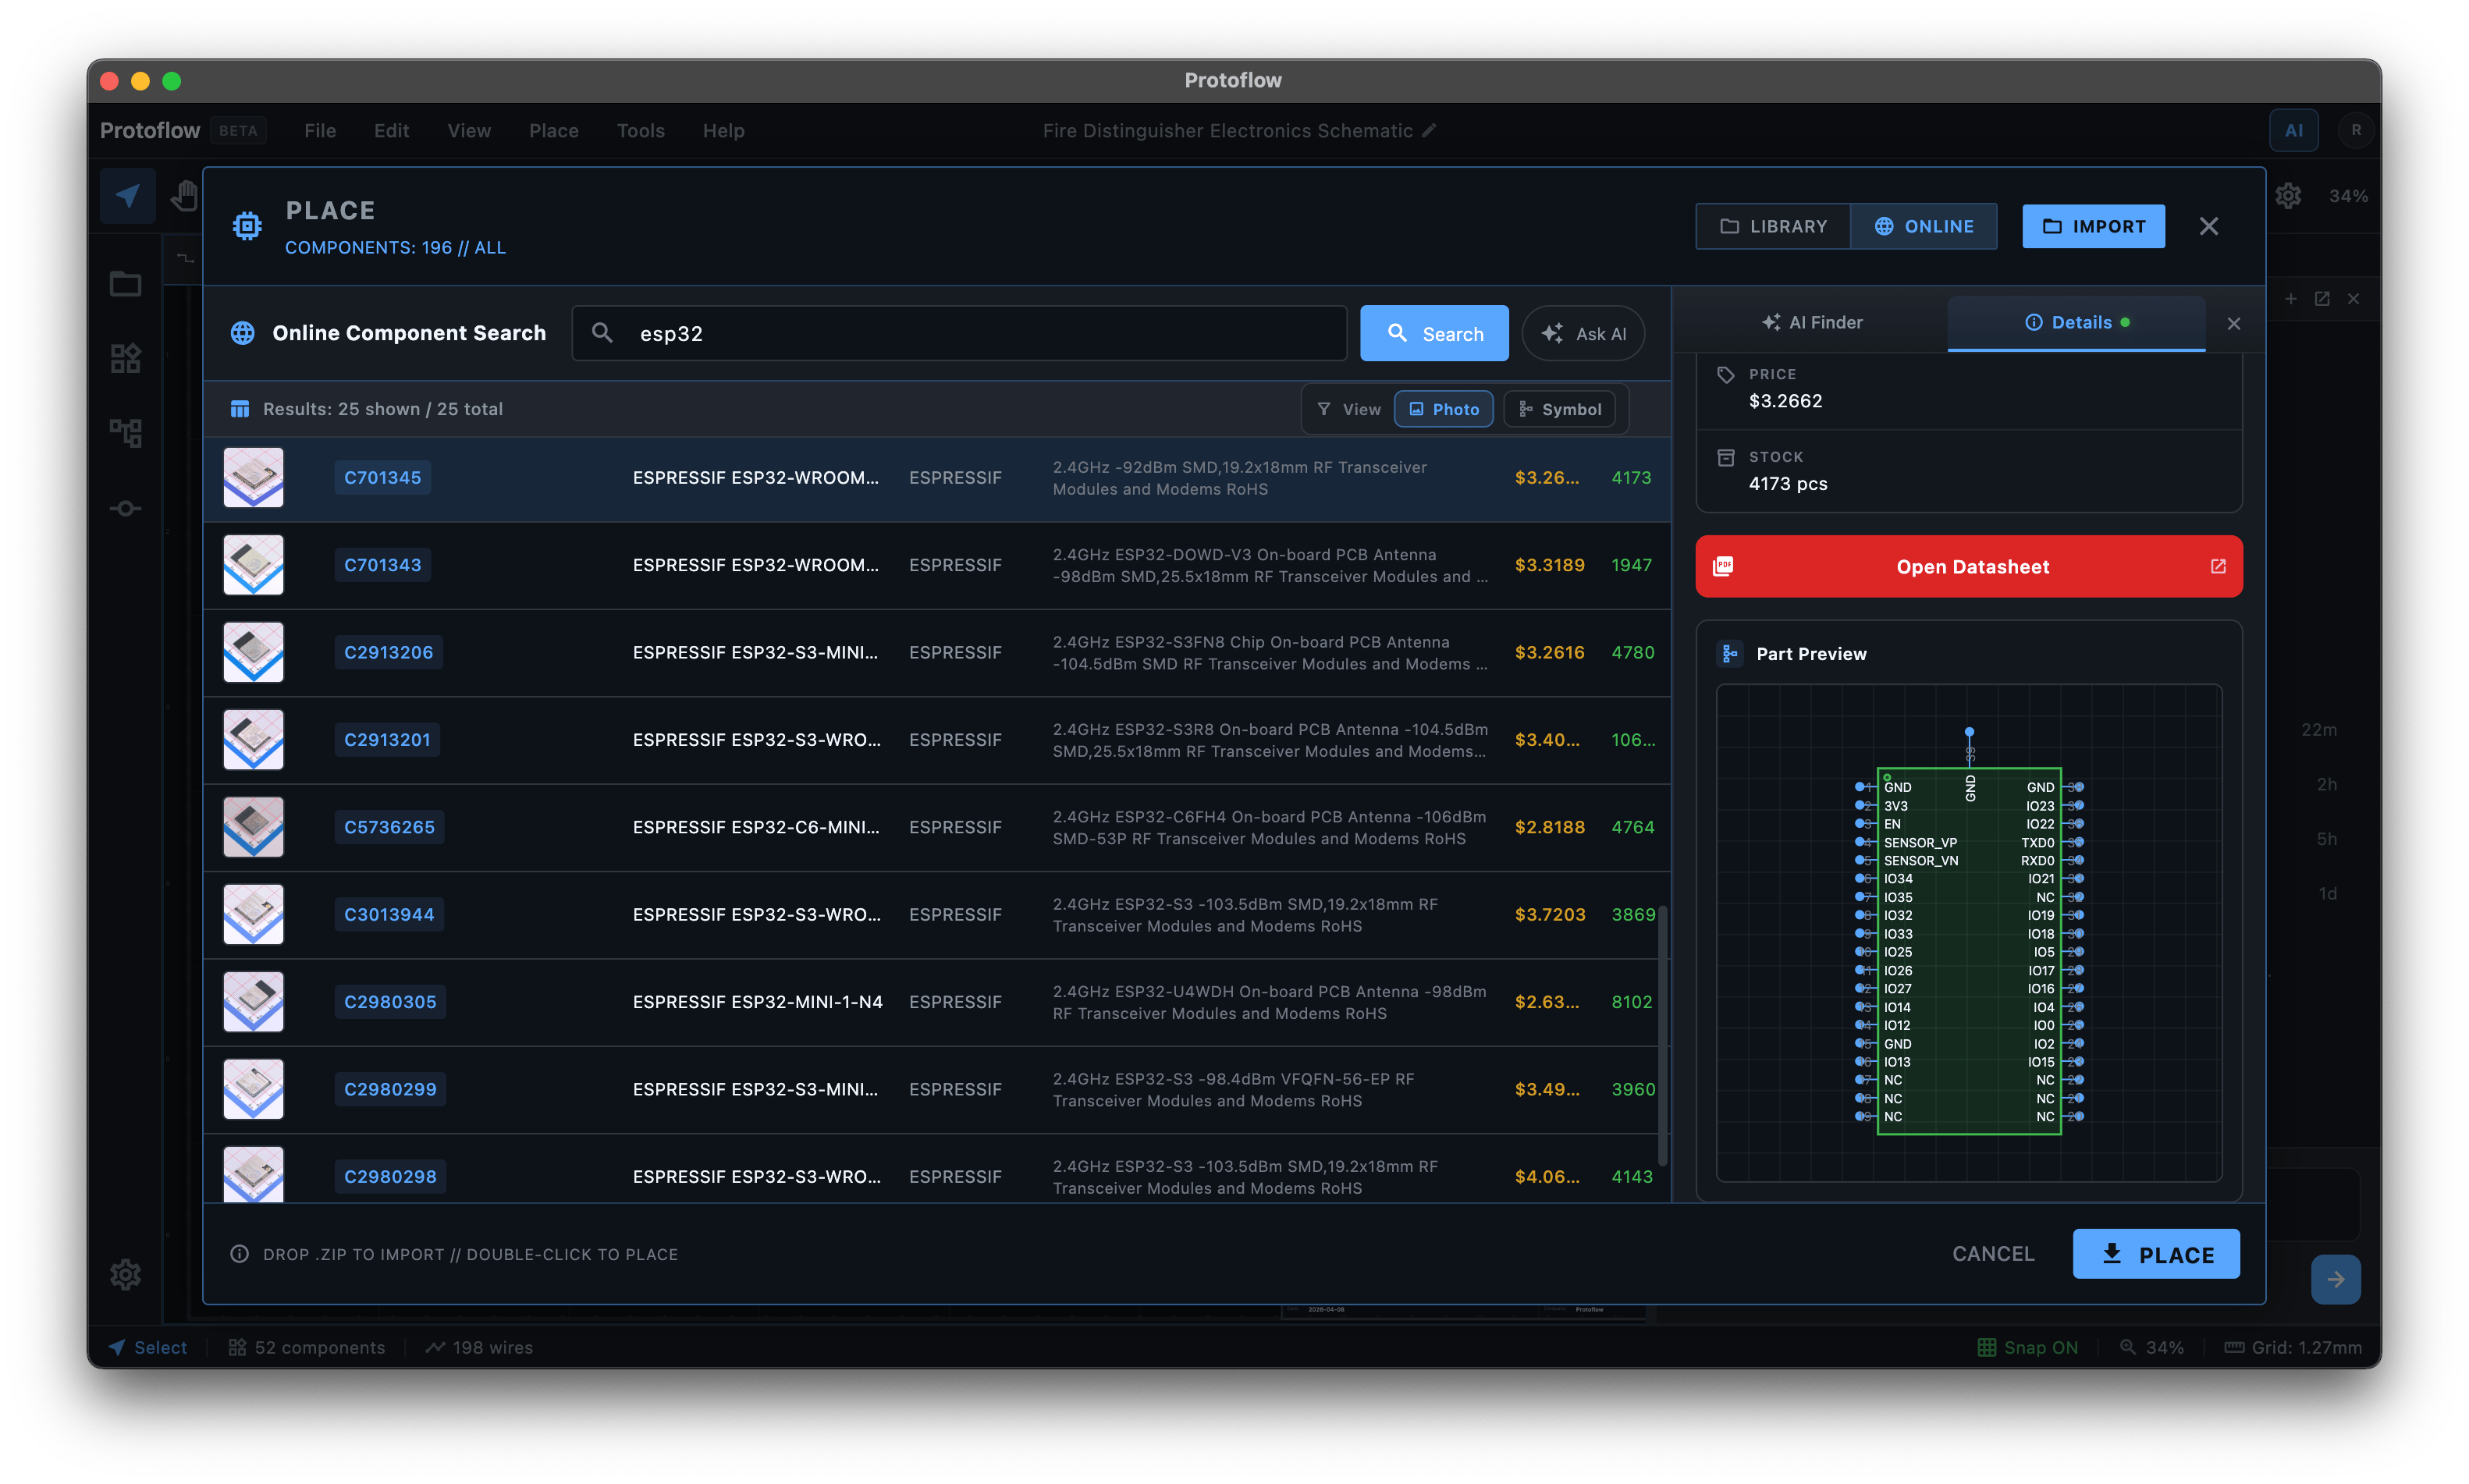Click the Ask AI button
The image size is (2469, 1484).
coord(1583,333)
